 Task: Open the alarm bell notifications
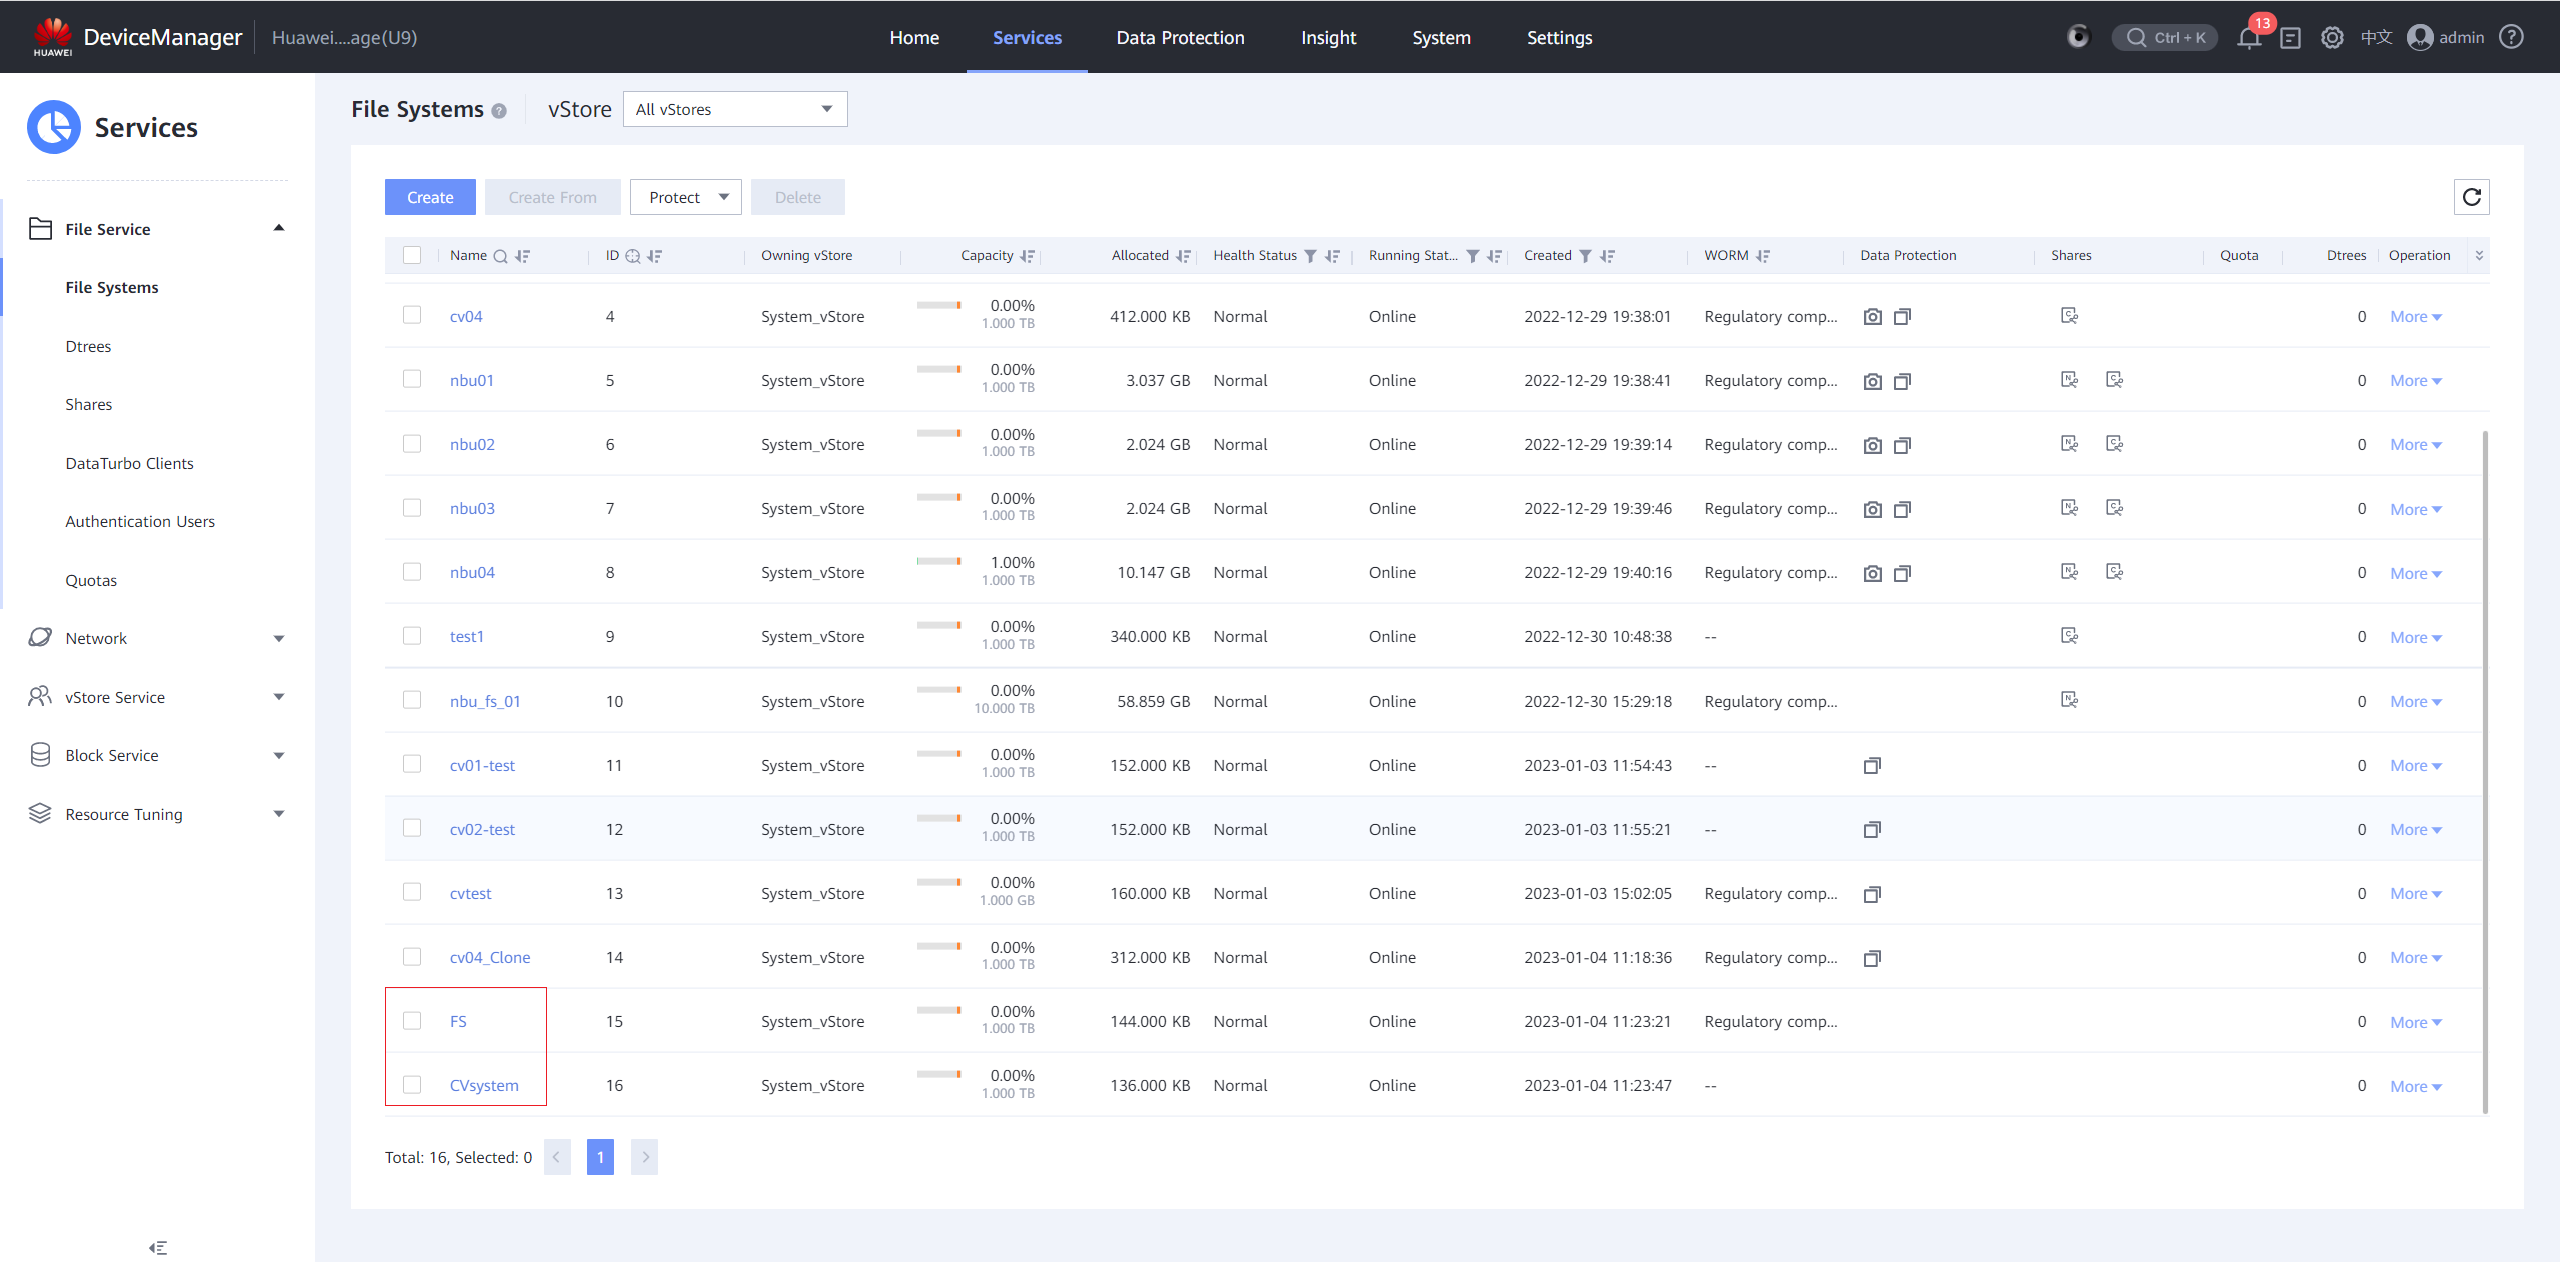[2249, 38]
